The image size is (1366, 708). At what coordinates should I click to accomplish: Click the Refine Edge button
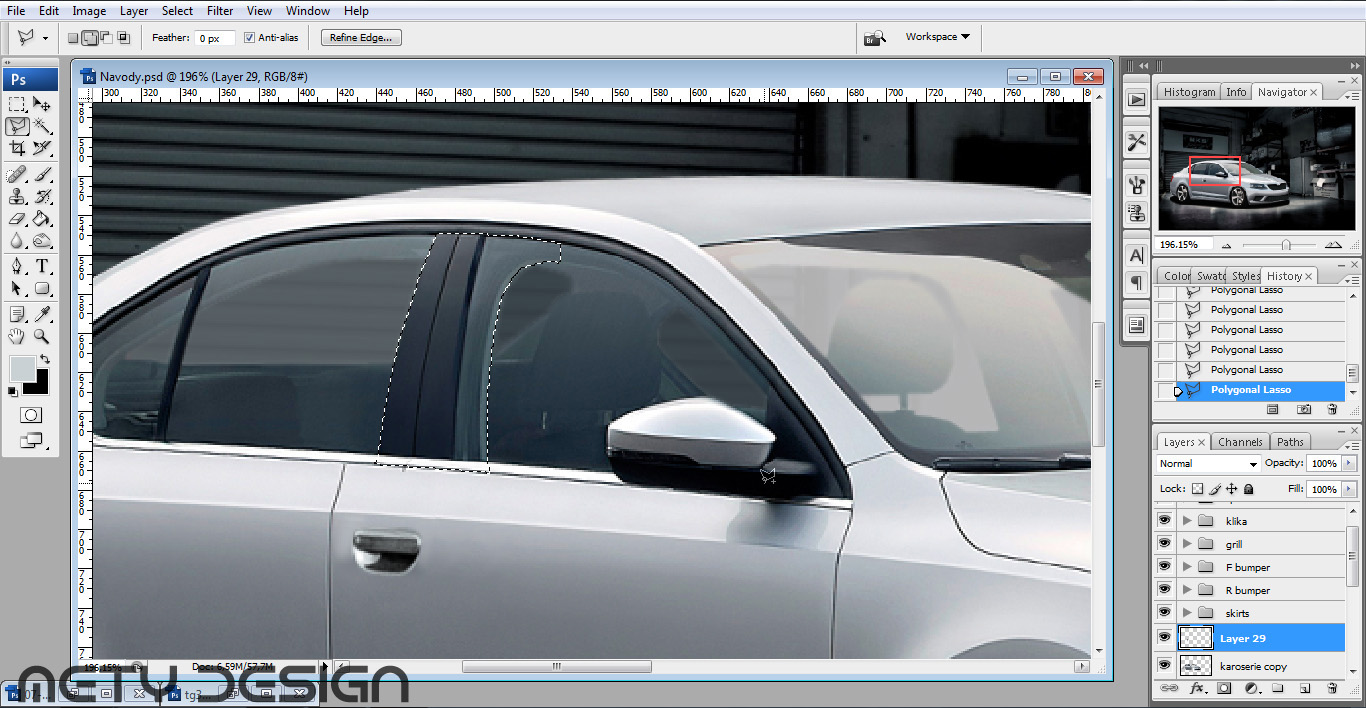pyautogui.click(x=361, y=38)
